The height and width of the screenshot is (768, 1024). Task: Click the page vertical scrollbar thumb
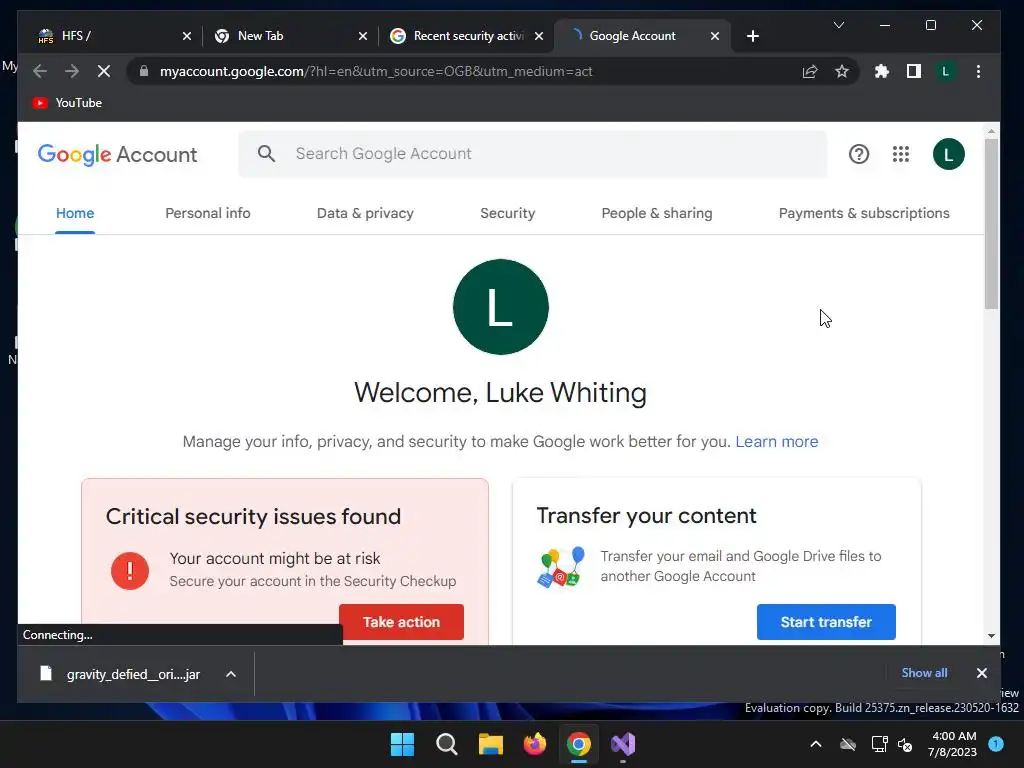(x=991, y=224)
